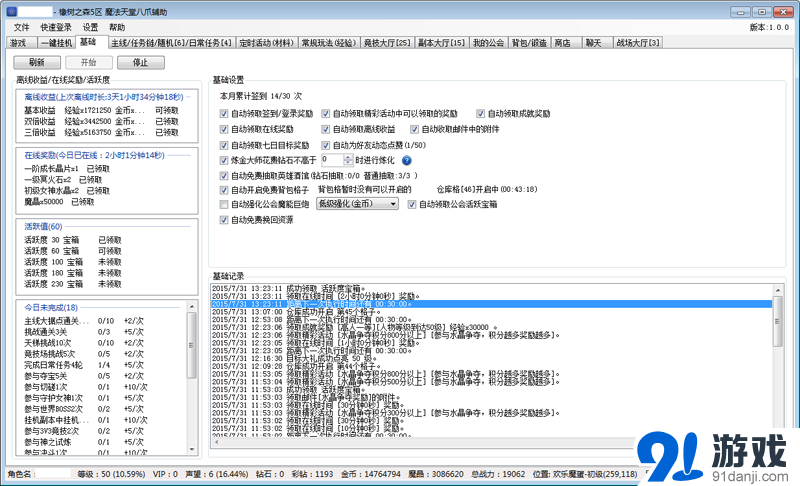
Task: Toggle 自动领取成就奖励 checkbox
Action: [480, 114]
